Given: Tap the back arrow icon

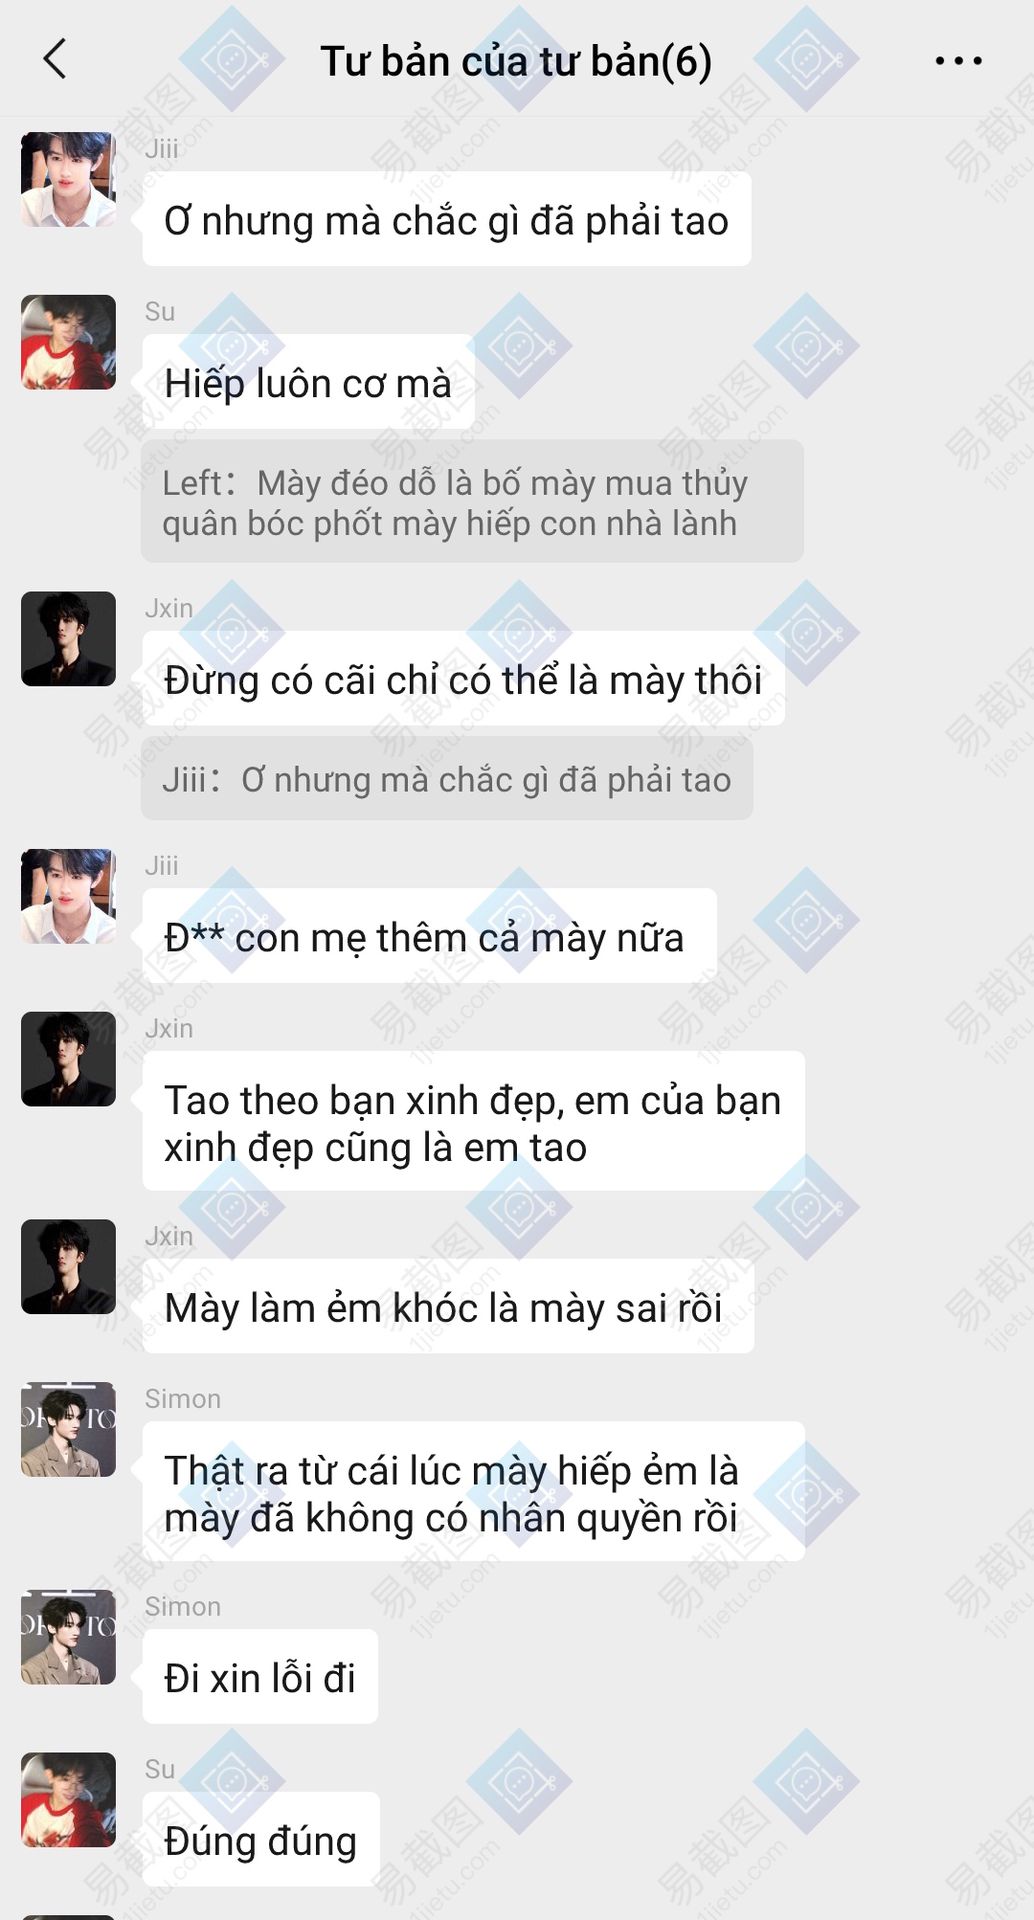Looking at the screenshot, I should click(56, 59).
